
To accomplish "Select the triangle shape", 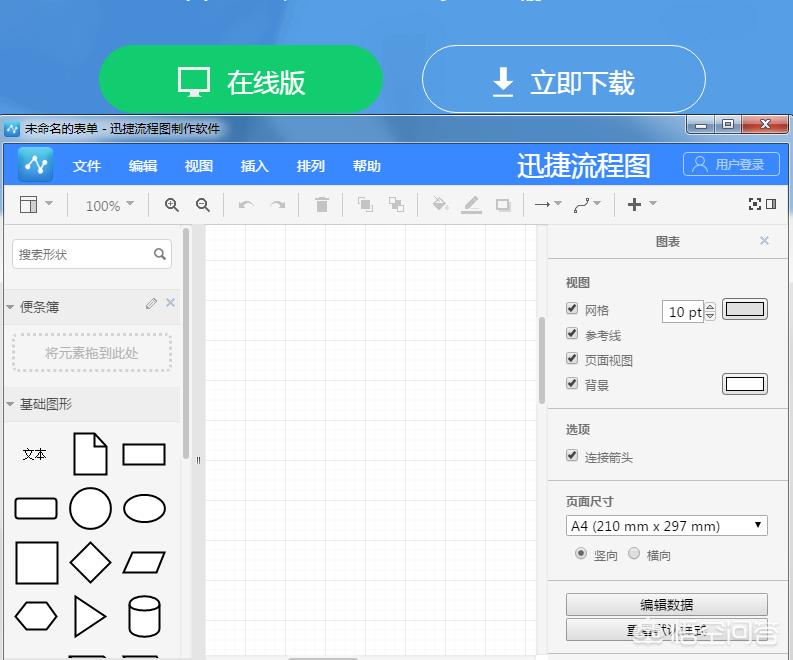I will pos(90,616).
